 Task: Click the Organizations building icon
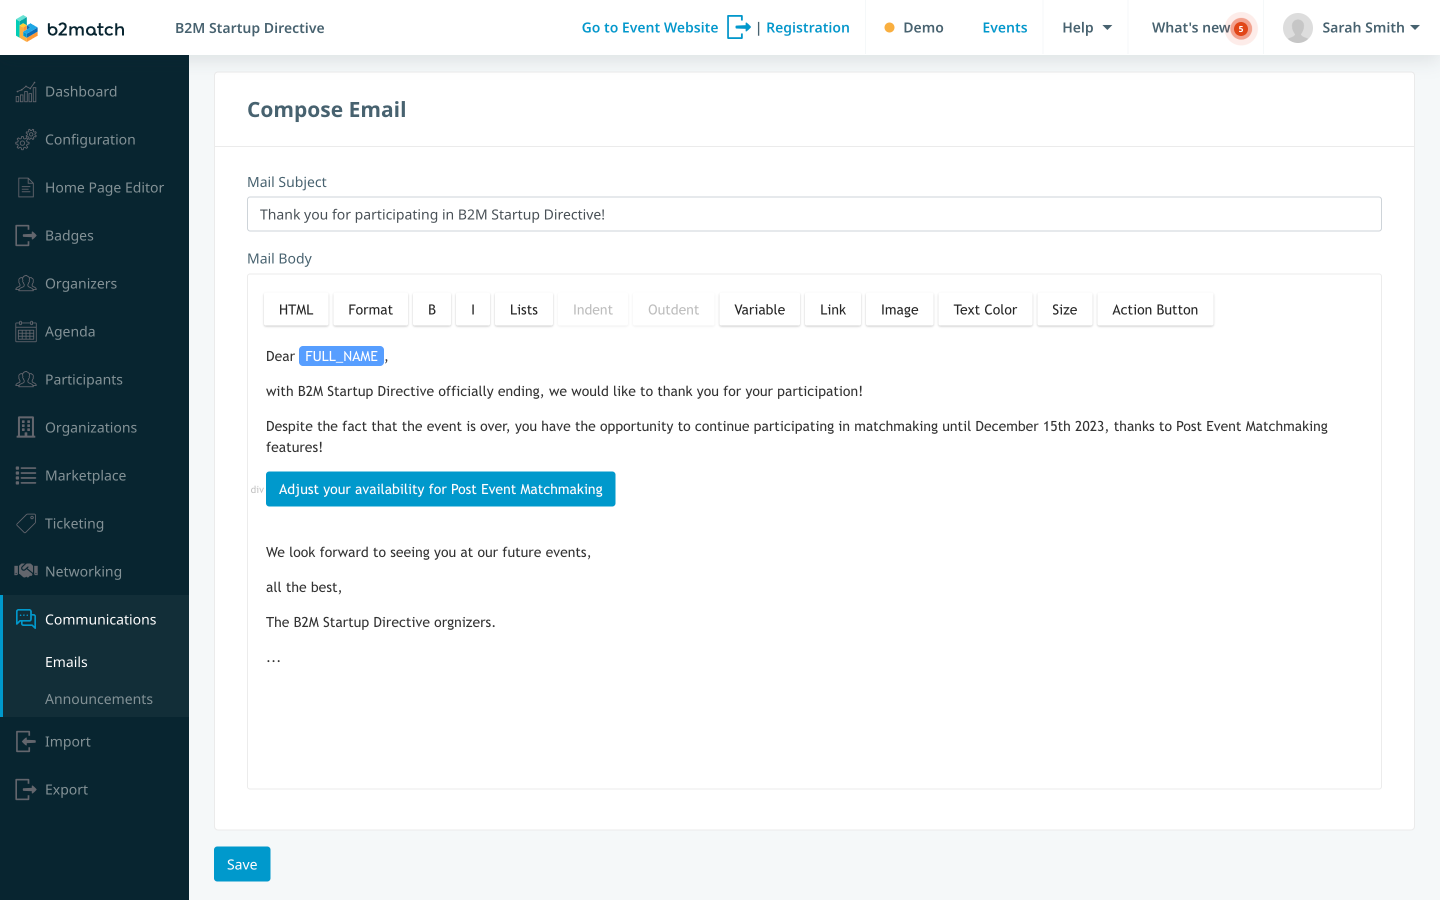coord(26,428)
